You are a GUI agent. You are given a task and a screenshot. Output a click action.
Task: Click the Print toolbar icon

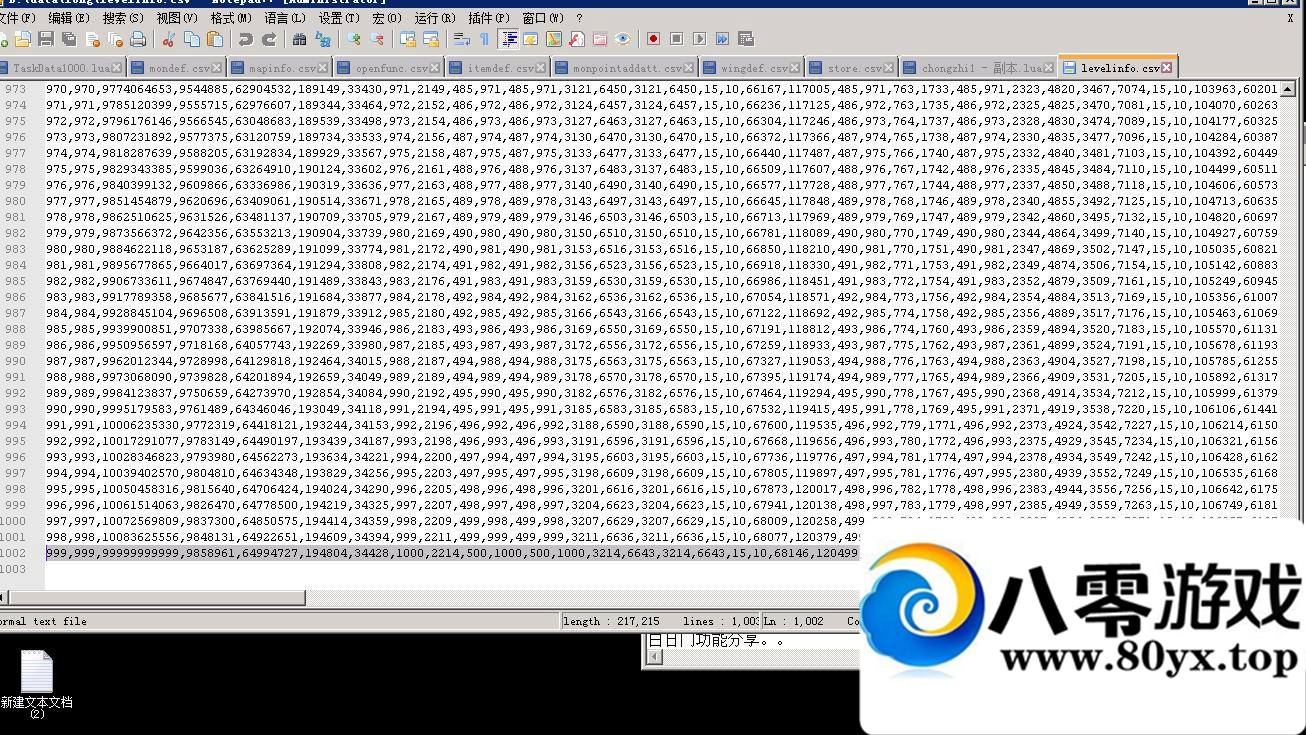pos(139,39)
